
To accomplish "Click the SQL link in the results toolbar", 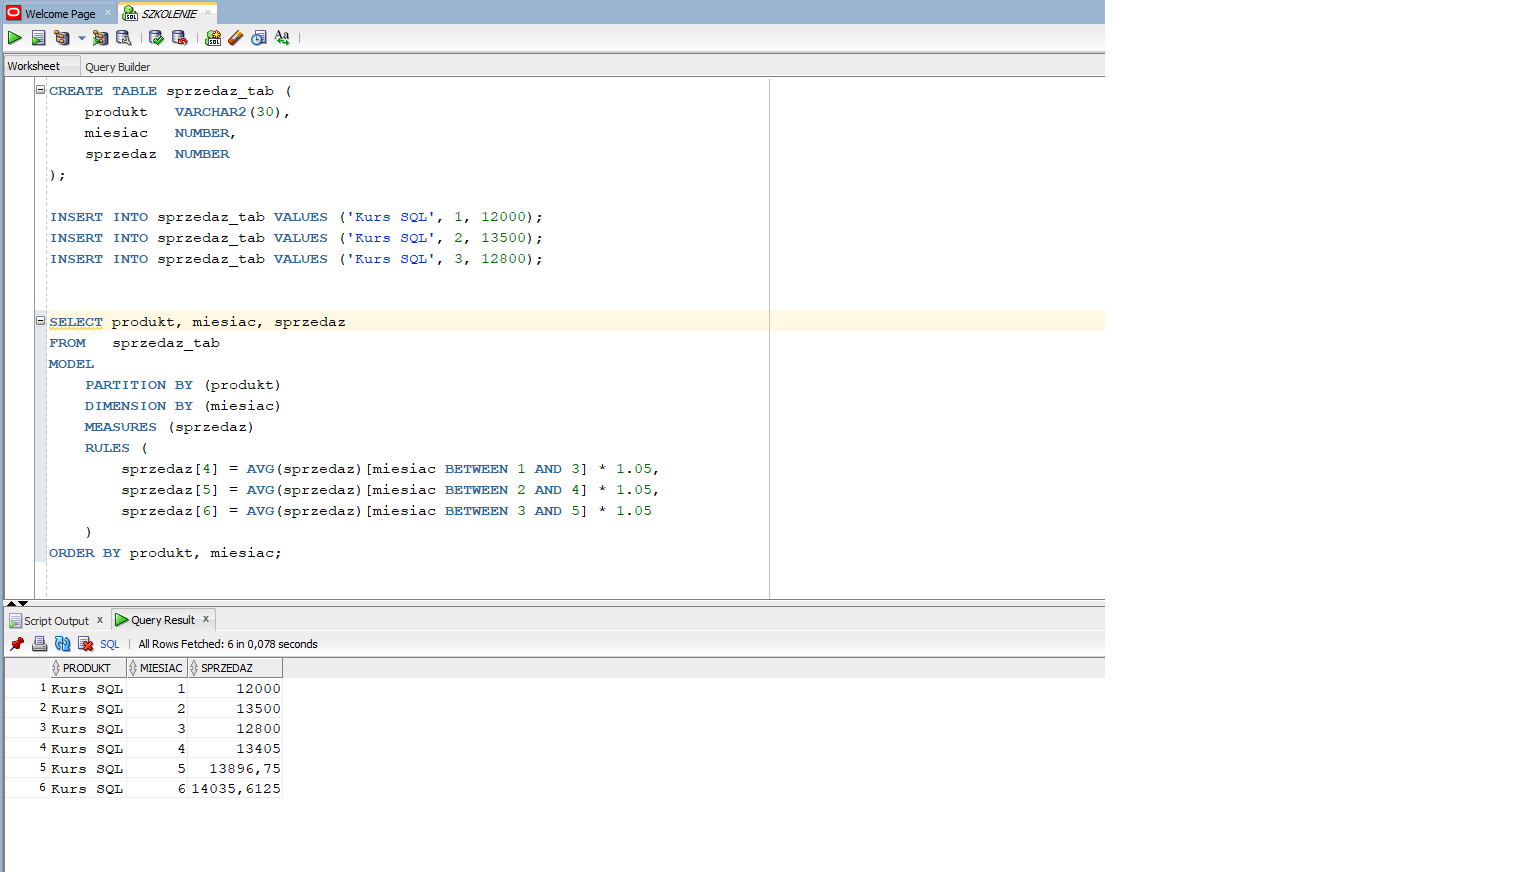I will pyautogui.click(x=110, y=645).
